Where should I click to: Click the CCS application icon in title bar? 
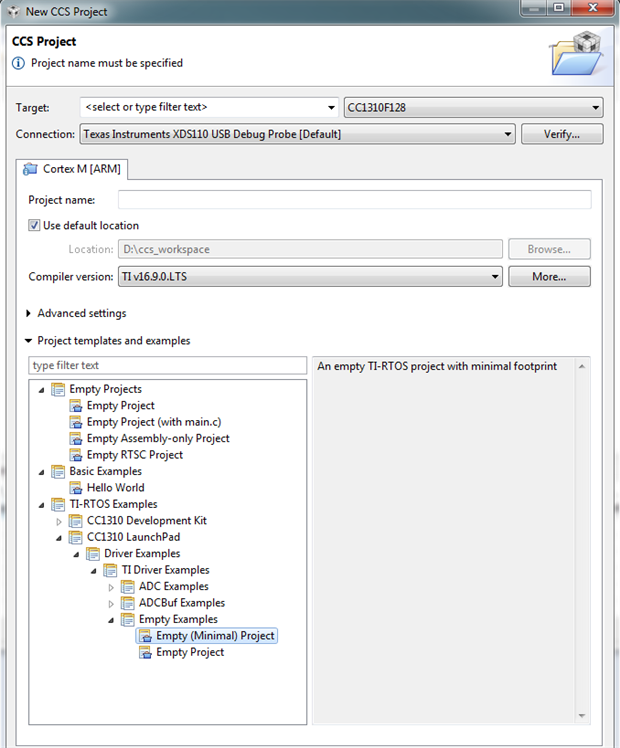click(x=13, y=11)
